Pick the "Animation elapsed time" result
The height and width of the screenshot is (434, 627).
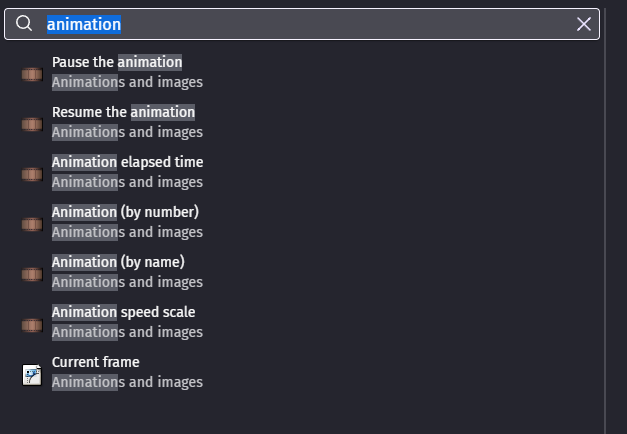pos(127,162)
